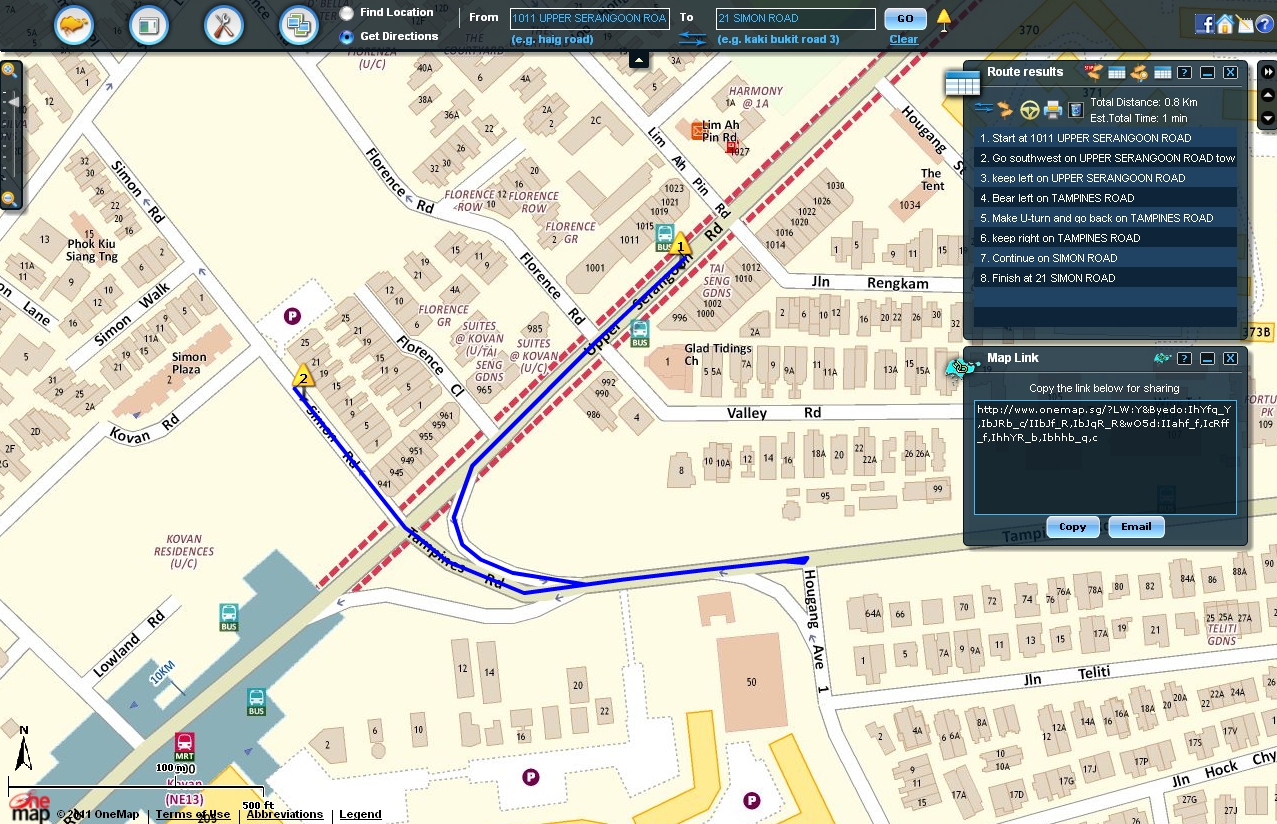Print the route results
Viewport: 1277px width, 824px height.
pyautogui.click(x=1053, y=108)
